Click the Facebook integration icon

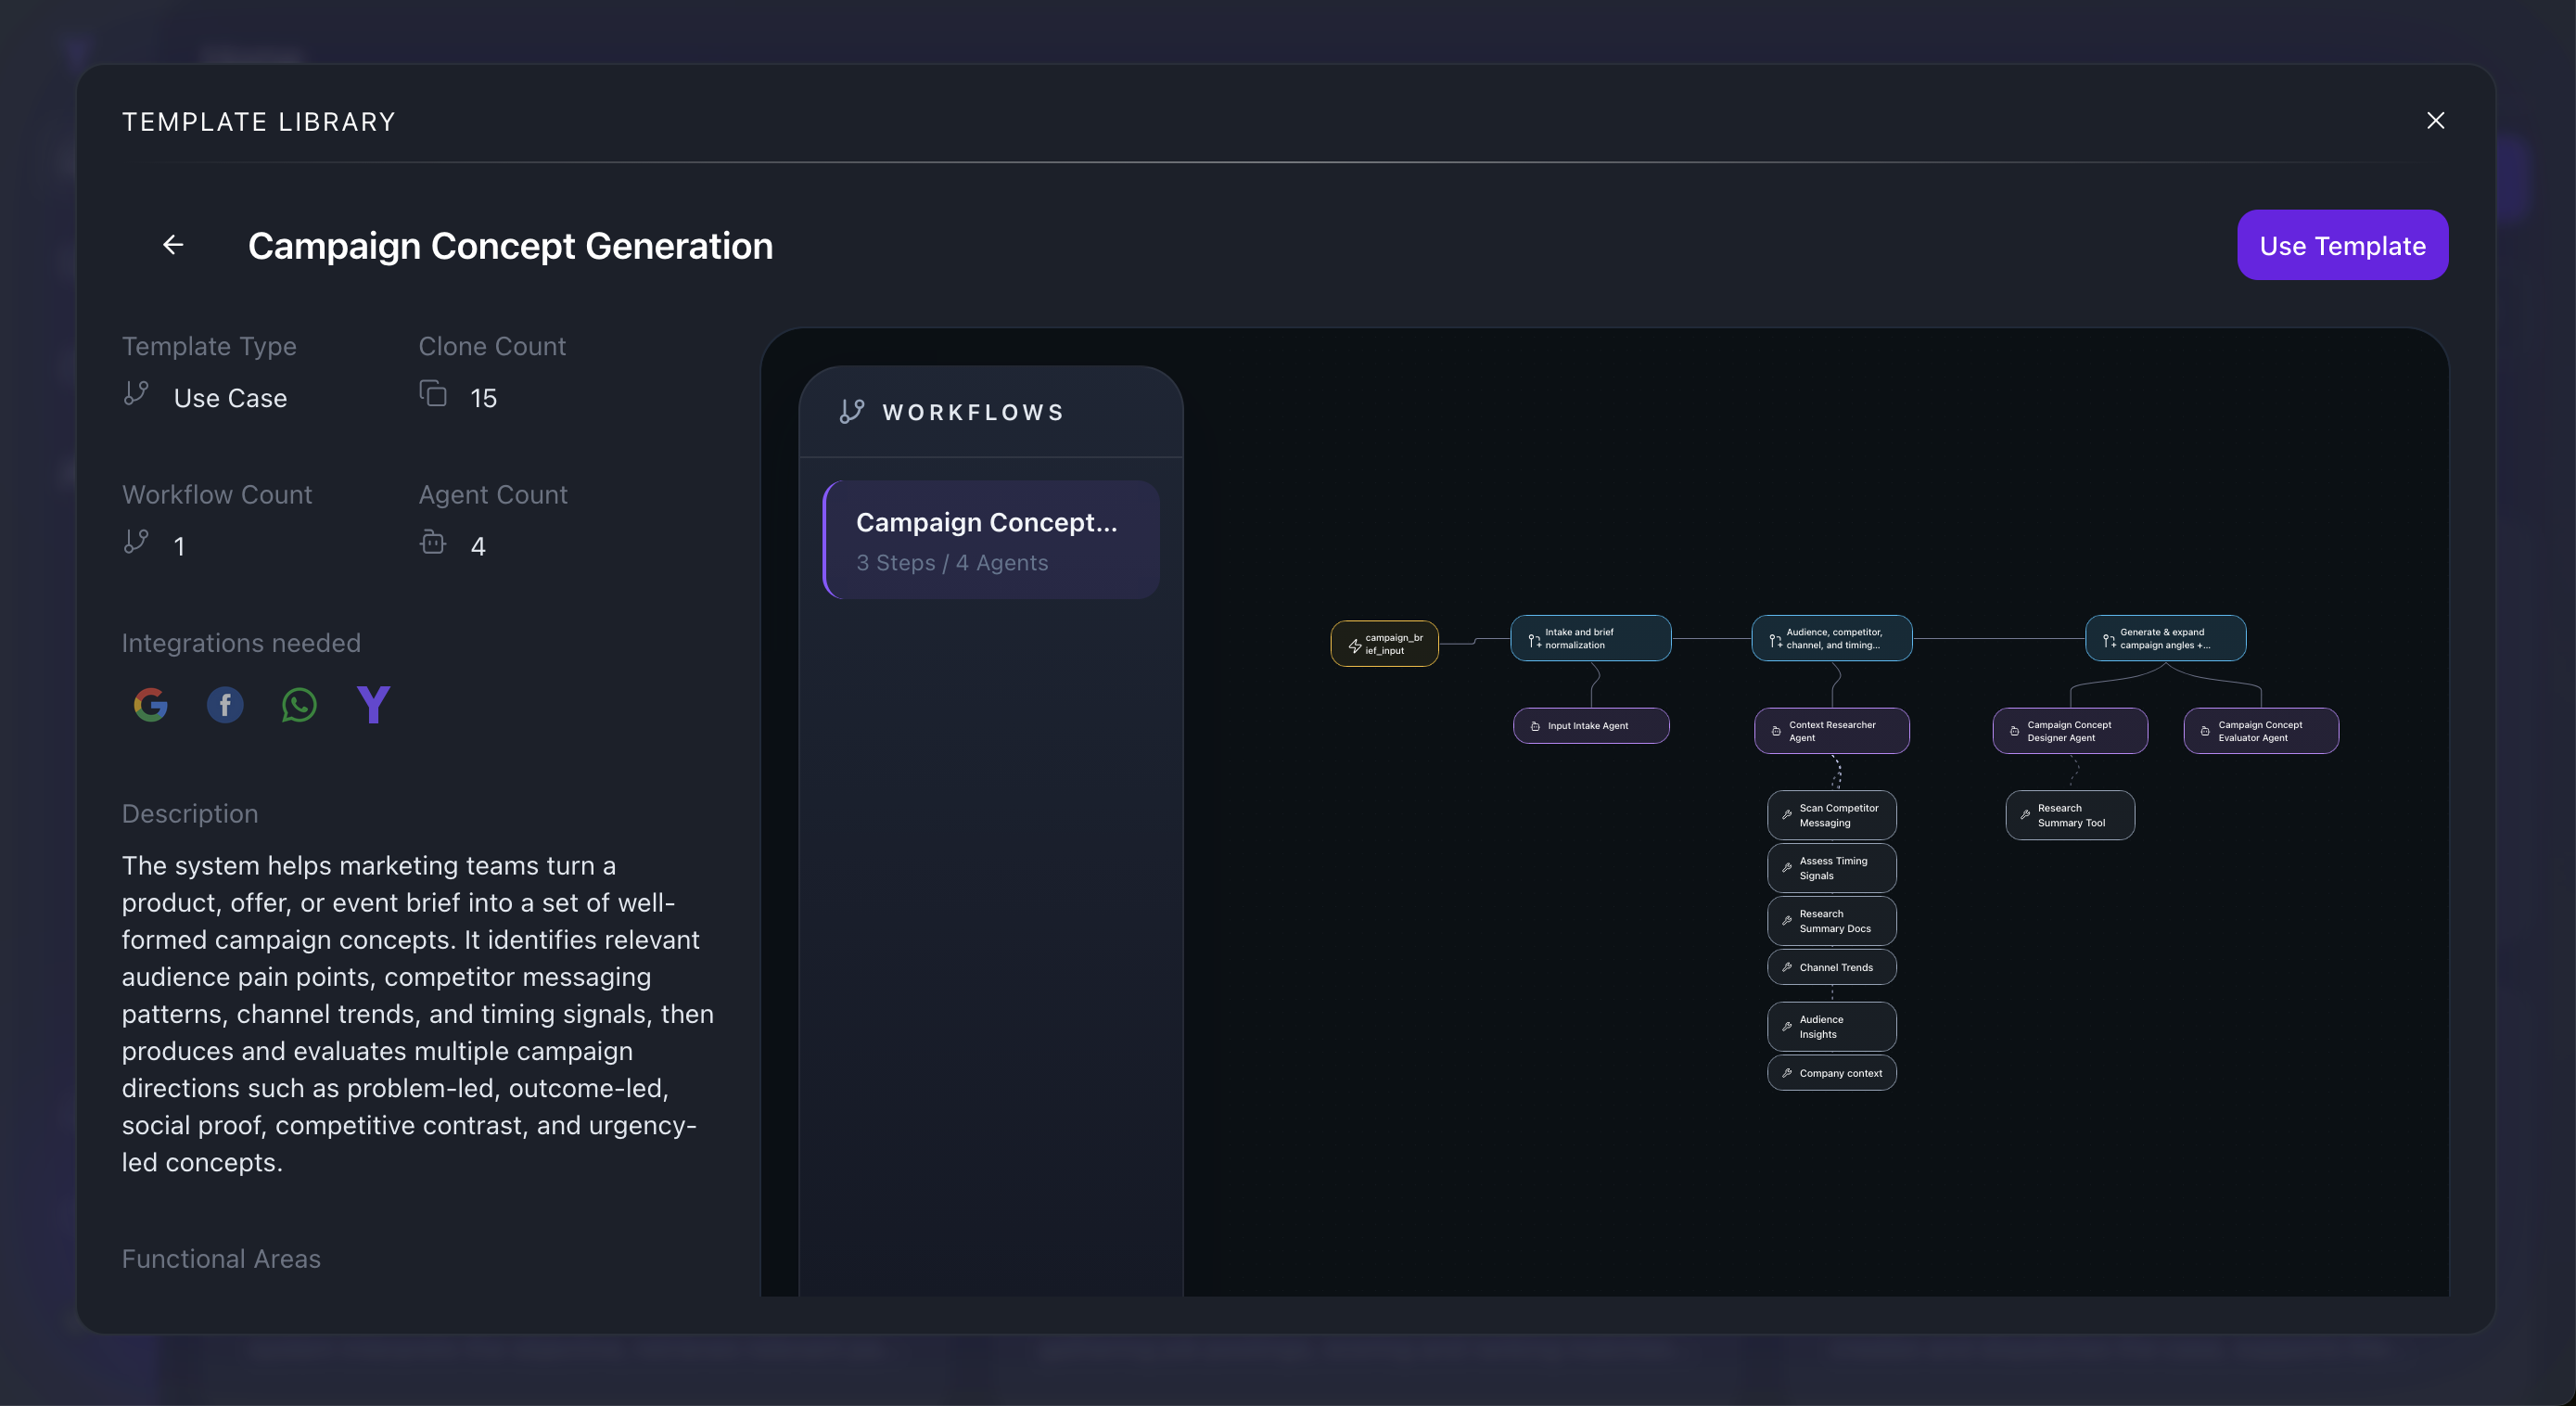[225, 705]
